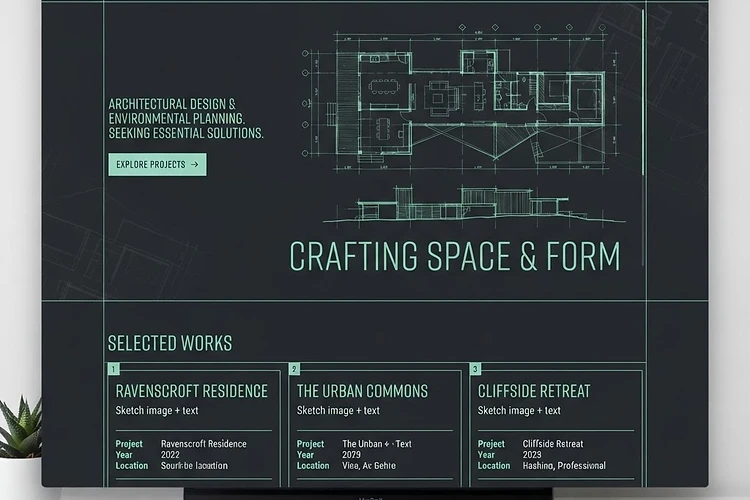
Task: Click year value 2023 in Cliffside card
Action: (x=532, y=455)
